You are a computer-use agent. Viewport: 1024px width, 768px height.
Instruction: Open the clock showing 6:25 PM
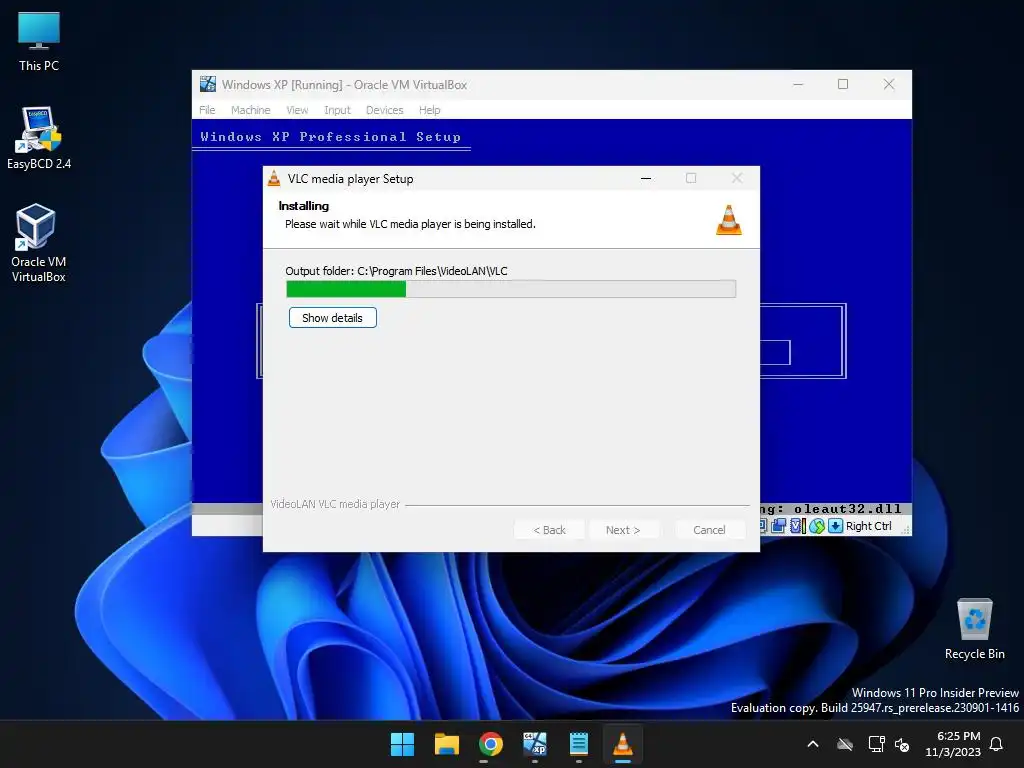coord(953,744)
